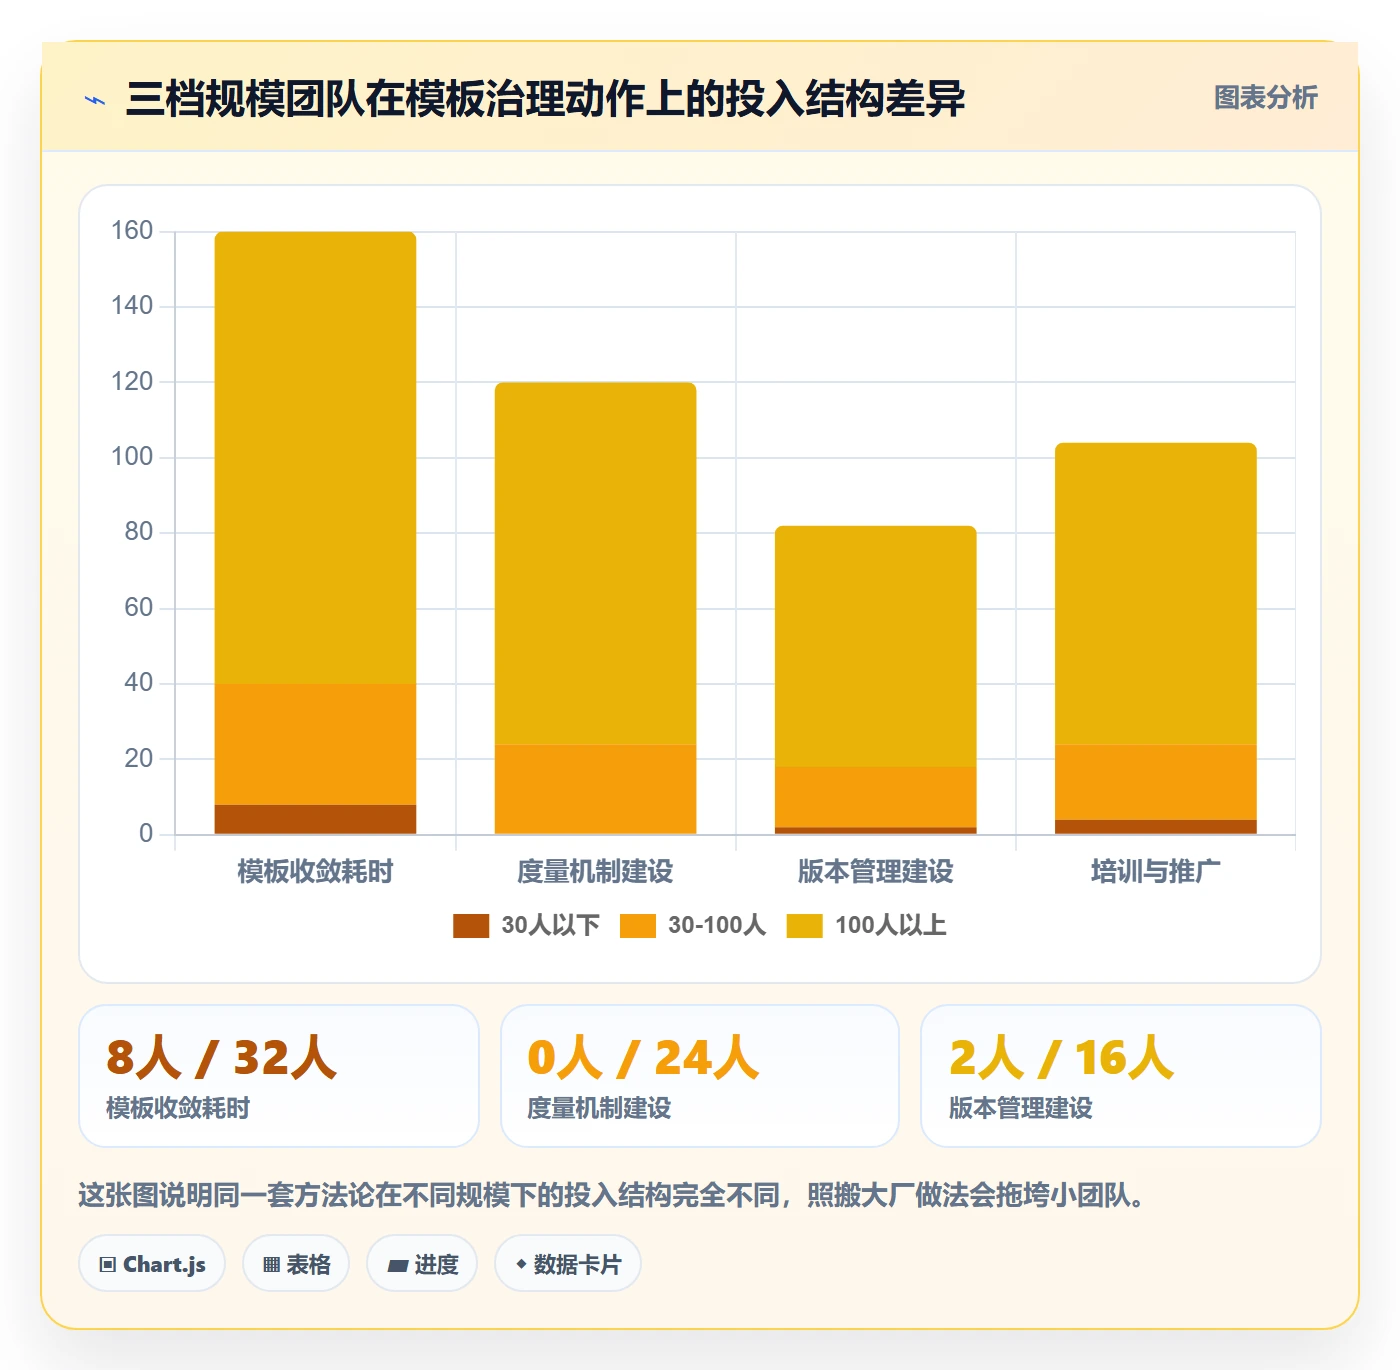Click the square icon in the Chart.js chip
Image resolution: width=1400 pixels, height=1370 pixels.
click(x=108, y=1265)
